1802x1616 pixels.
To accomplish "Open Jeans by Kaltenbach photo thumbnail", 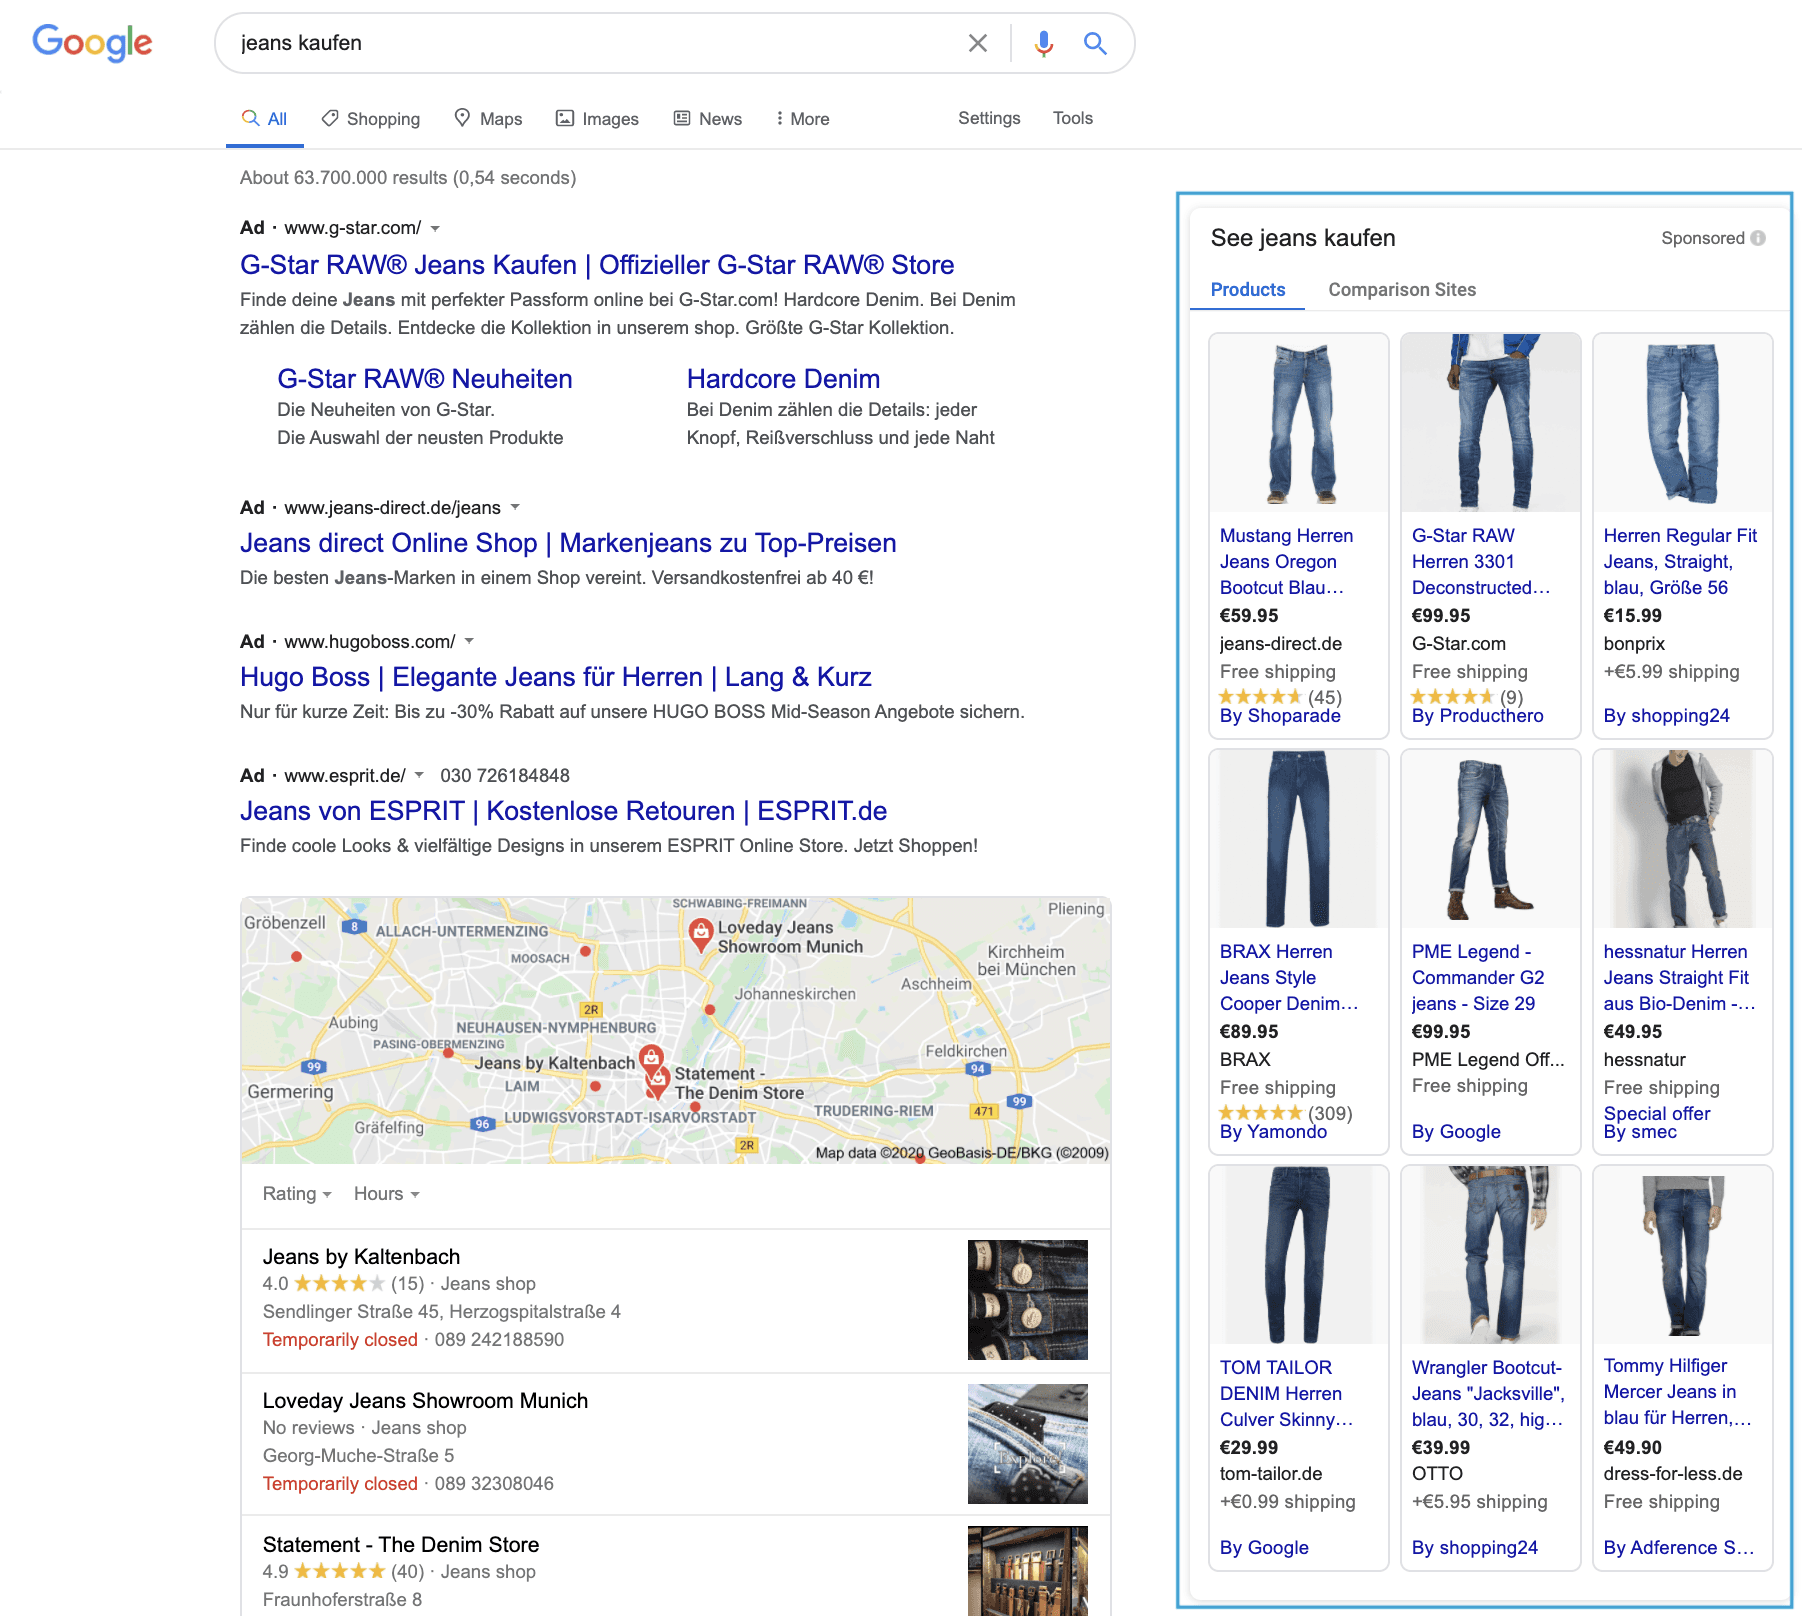I will click(1027, 1300).
